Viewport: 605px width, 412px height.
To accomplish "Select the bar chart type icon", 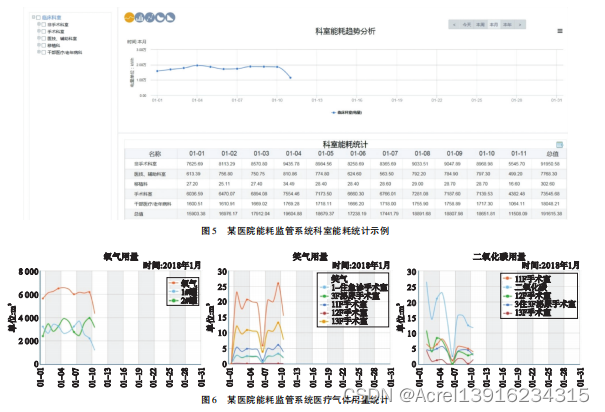I will [x=139, y=17].
